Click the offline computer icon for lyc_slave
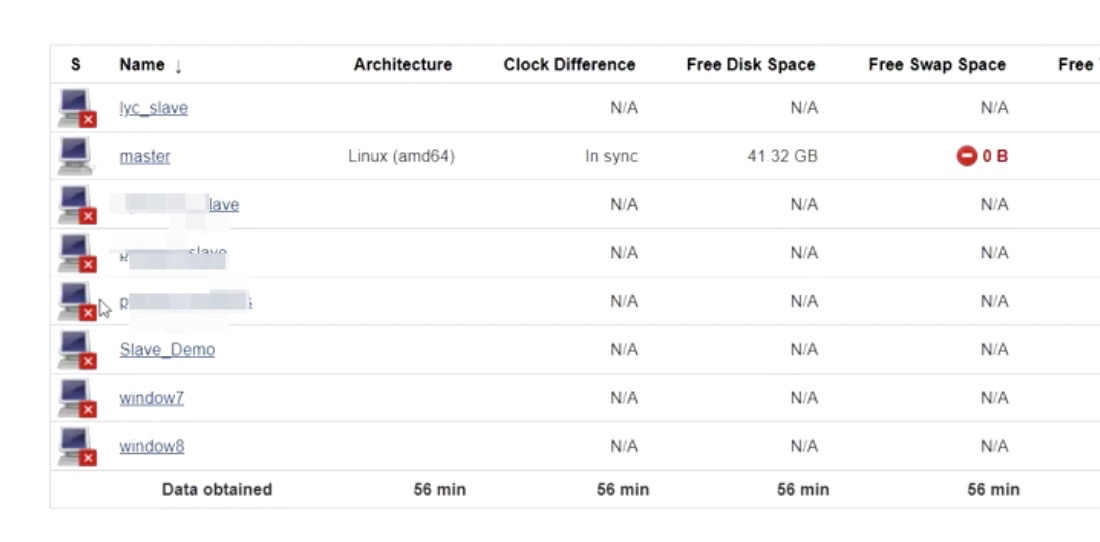Viewport: 1100px width, 542px height. pyautogui.click(x=76, y=108)
